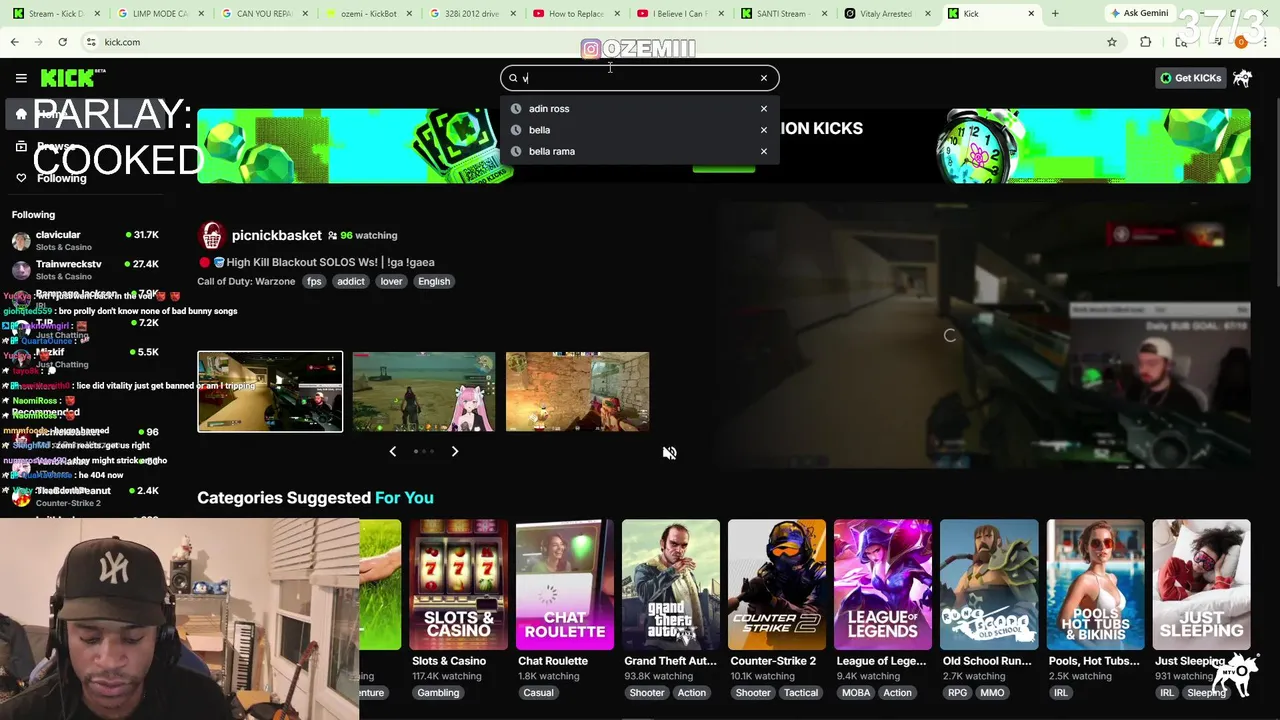1280x720 pixels.
Task: Open a new browser tab
Action: pos(1055,14)
